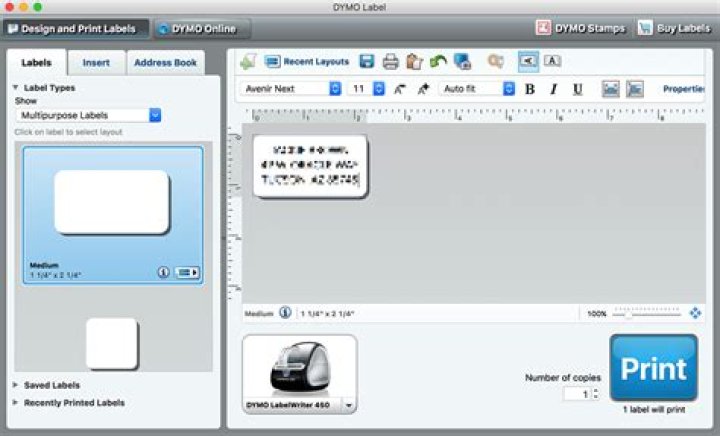Screen dimensions: 720x436
Task: Open layout chooser arrow on Medium label
Action: pos(187,273)
